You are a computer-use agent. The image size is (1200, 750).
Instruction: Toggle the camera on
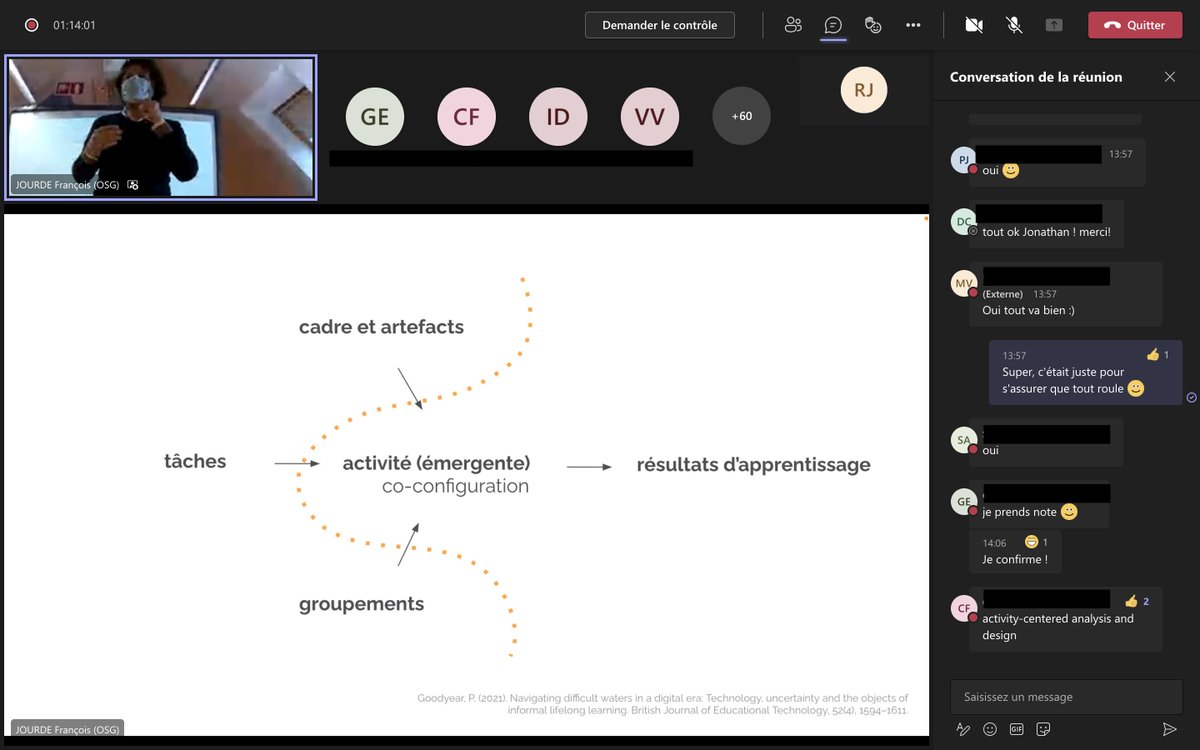coord(974,25)
